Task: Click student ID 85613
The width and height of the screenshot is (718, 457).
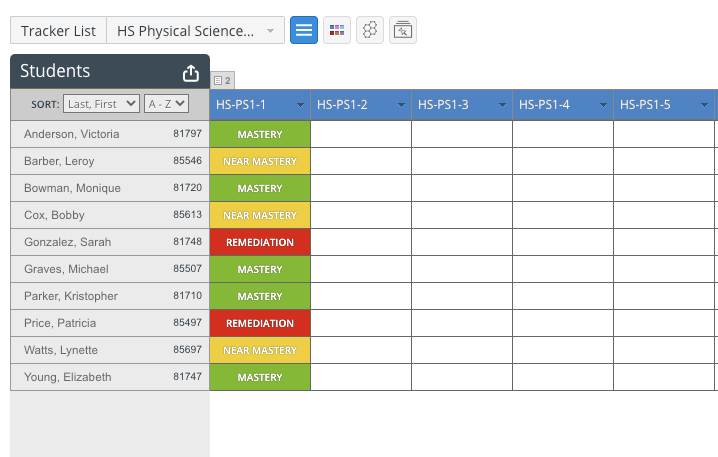Action: click(x=187, y=215)
